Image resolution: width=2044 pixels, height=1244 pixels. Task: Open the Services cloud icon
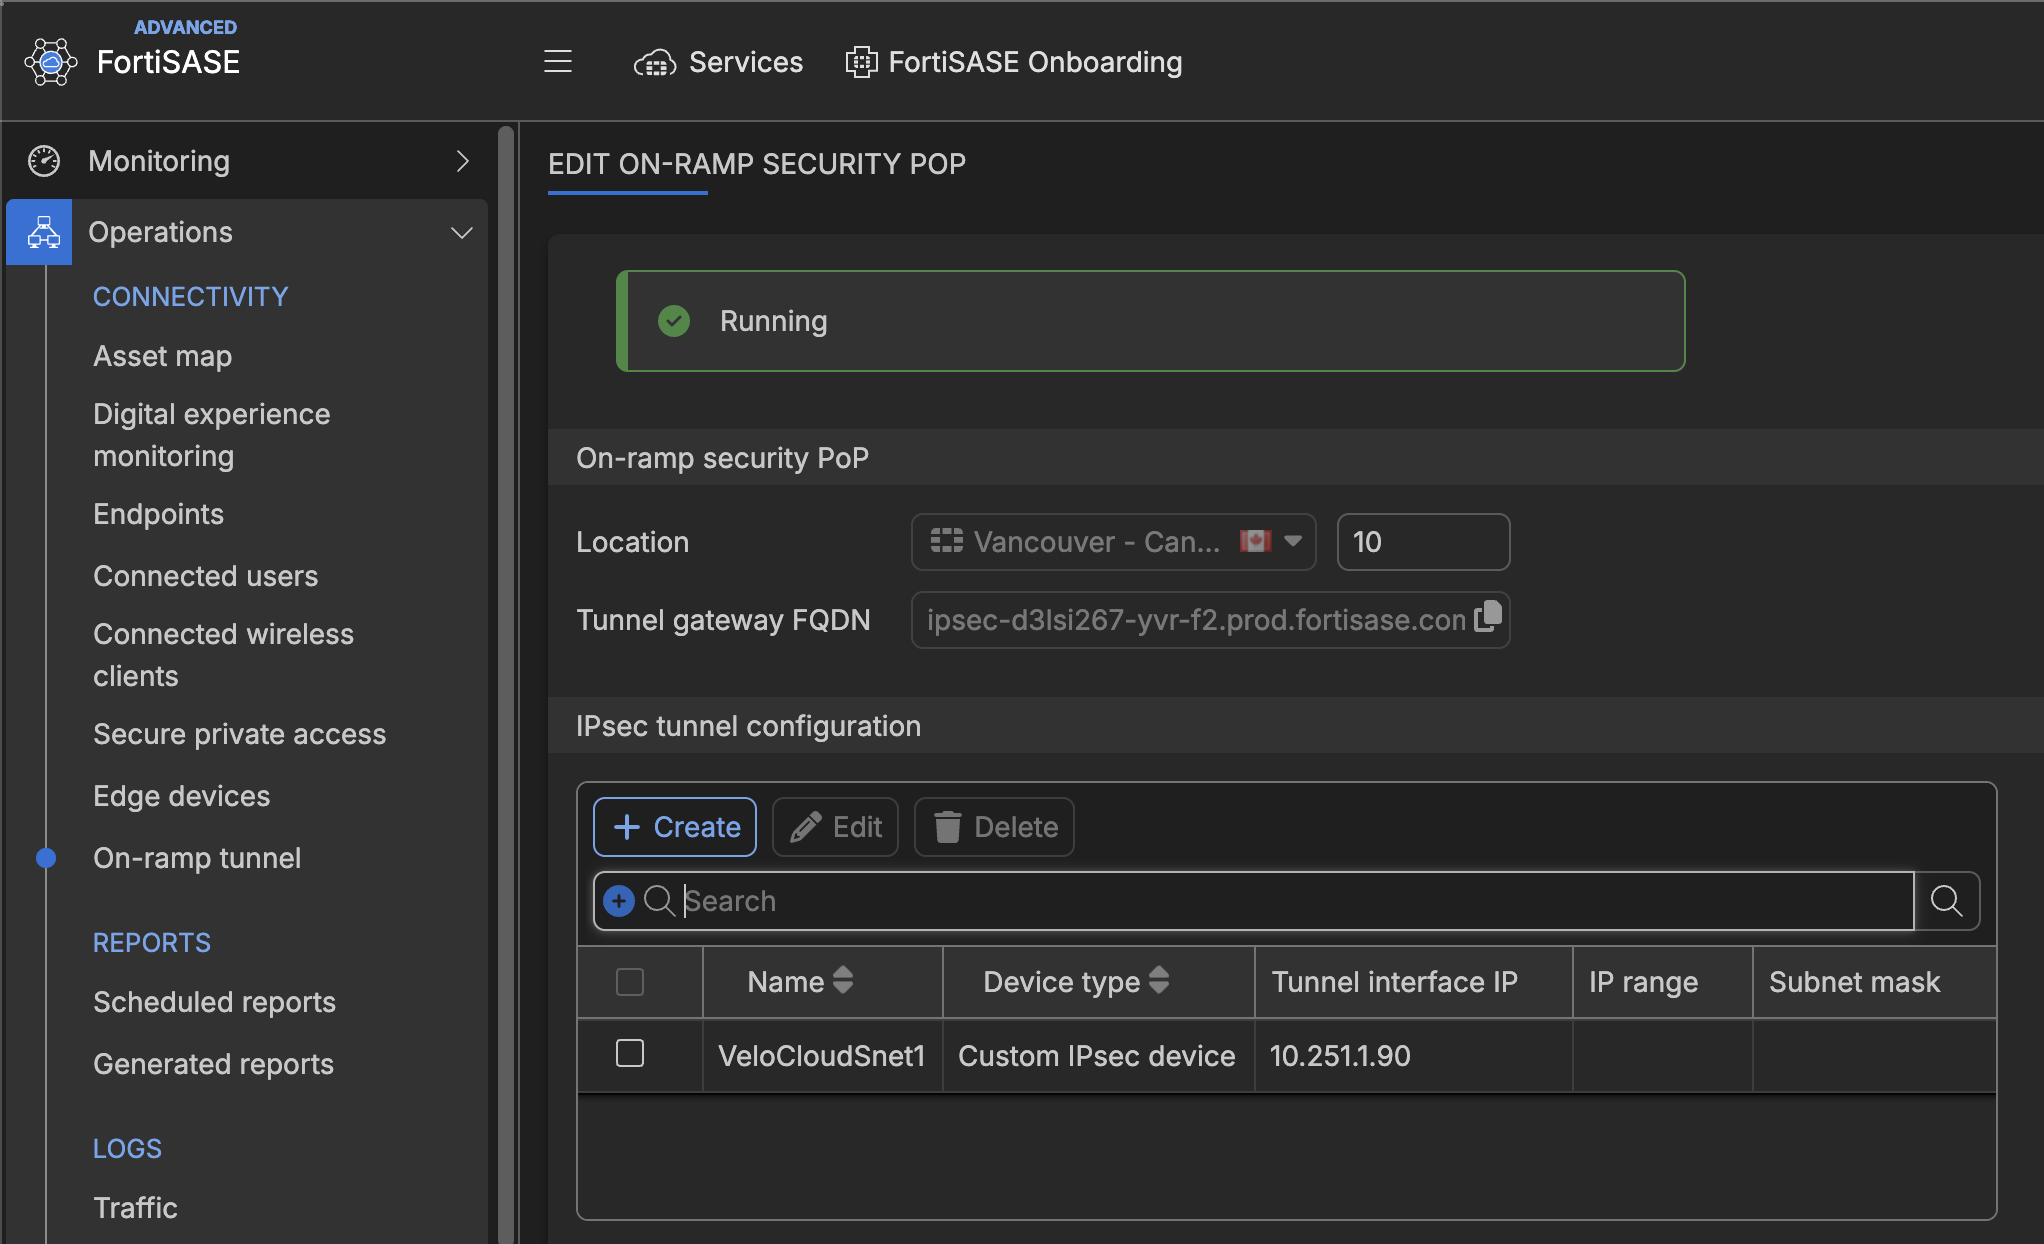655,63
